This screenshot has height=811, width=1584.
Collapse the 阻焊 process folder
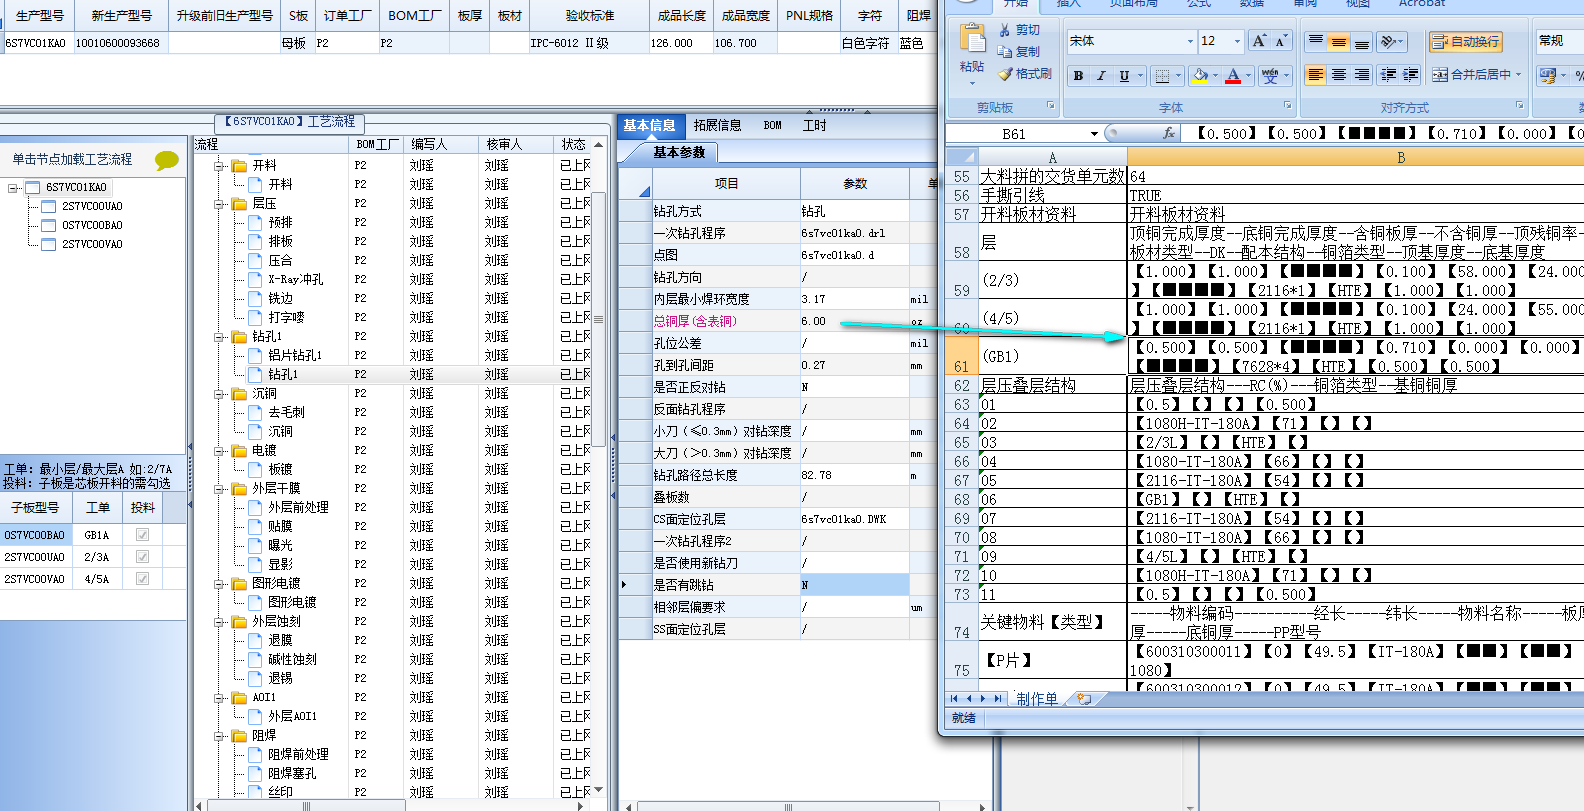pos(219,735)
